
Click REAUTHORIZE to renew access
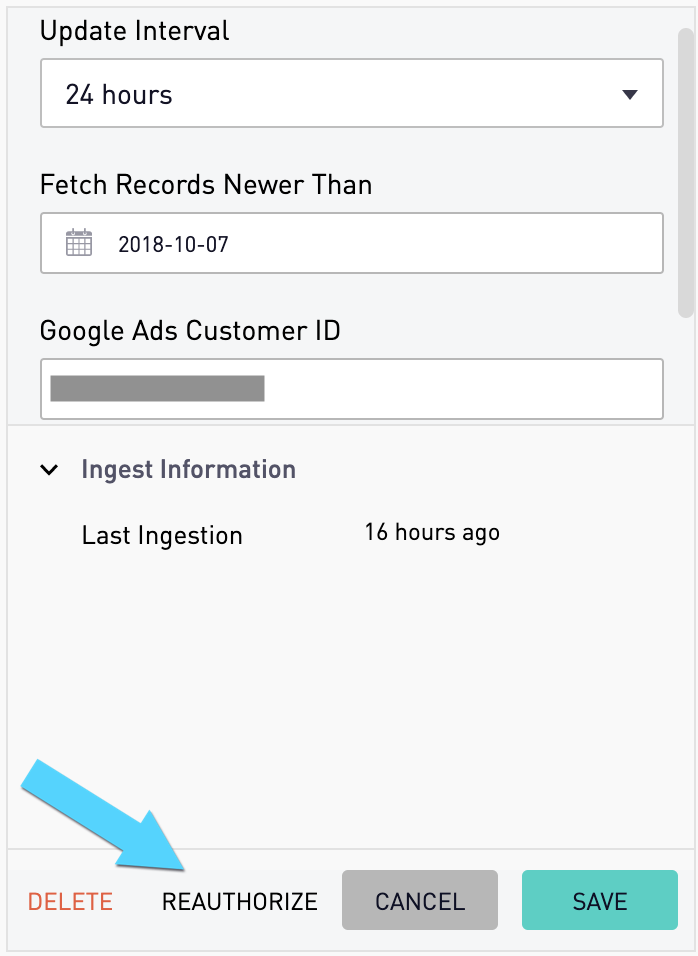[240, 901]
